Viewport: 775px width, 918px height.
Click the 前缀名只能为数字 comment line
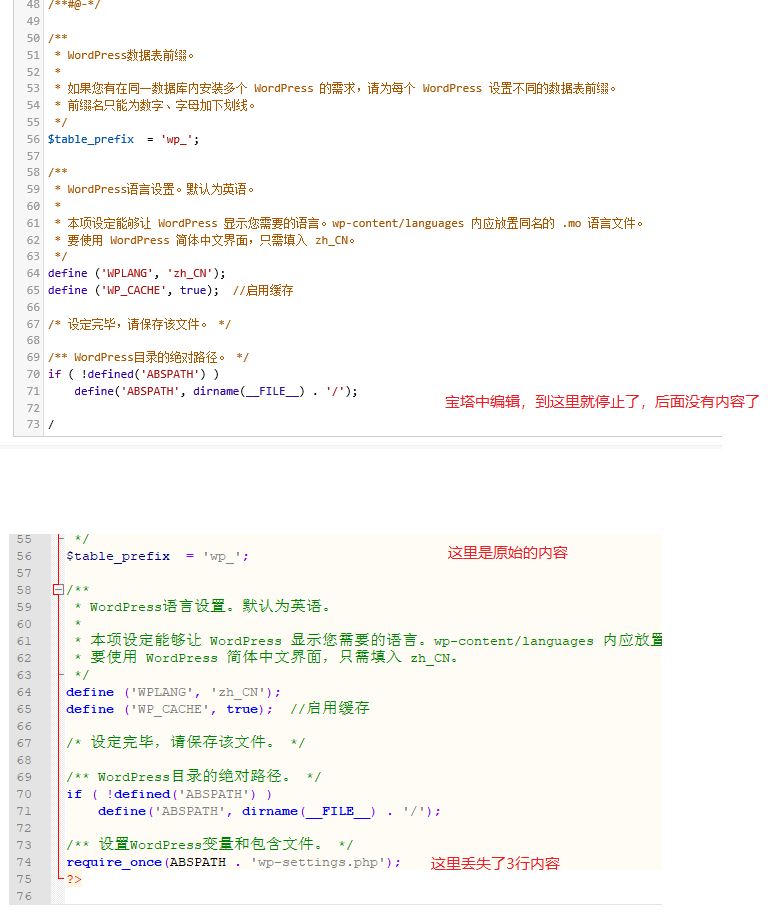pyautogui.click(x=155, y=105)
